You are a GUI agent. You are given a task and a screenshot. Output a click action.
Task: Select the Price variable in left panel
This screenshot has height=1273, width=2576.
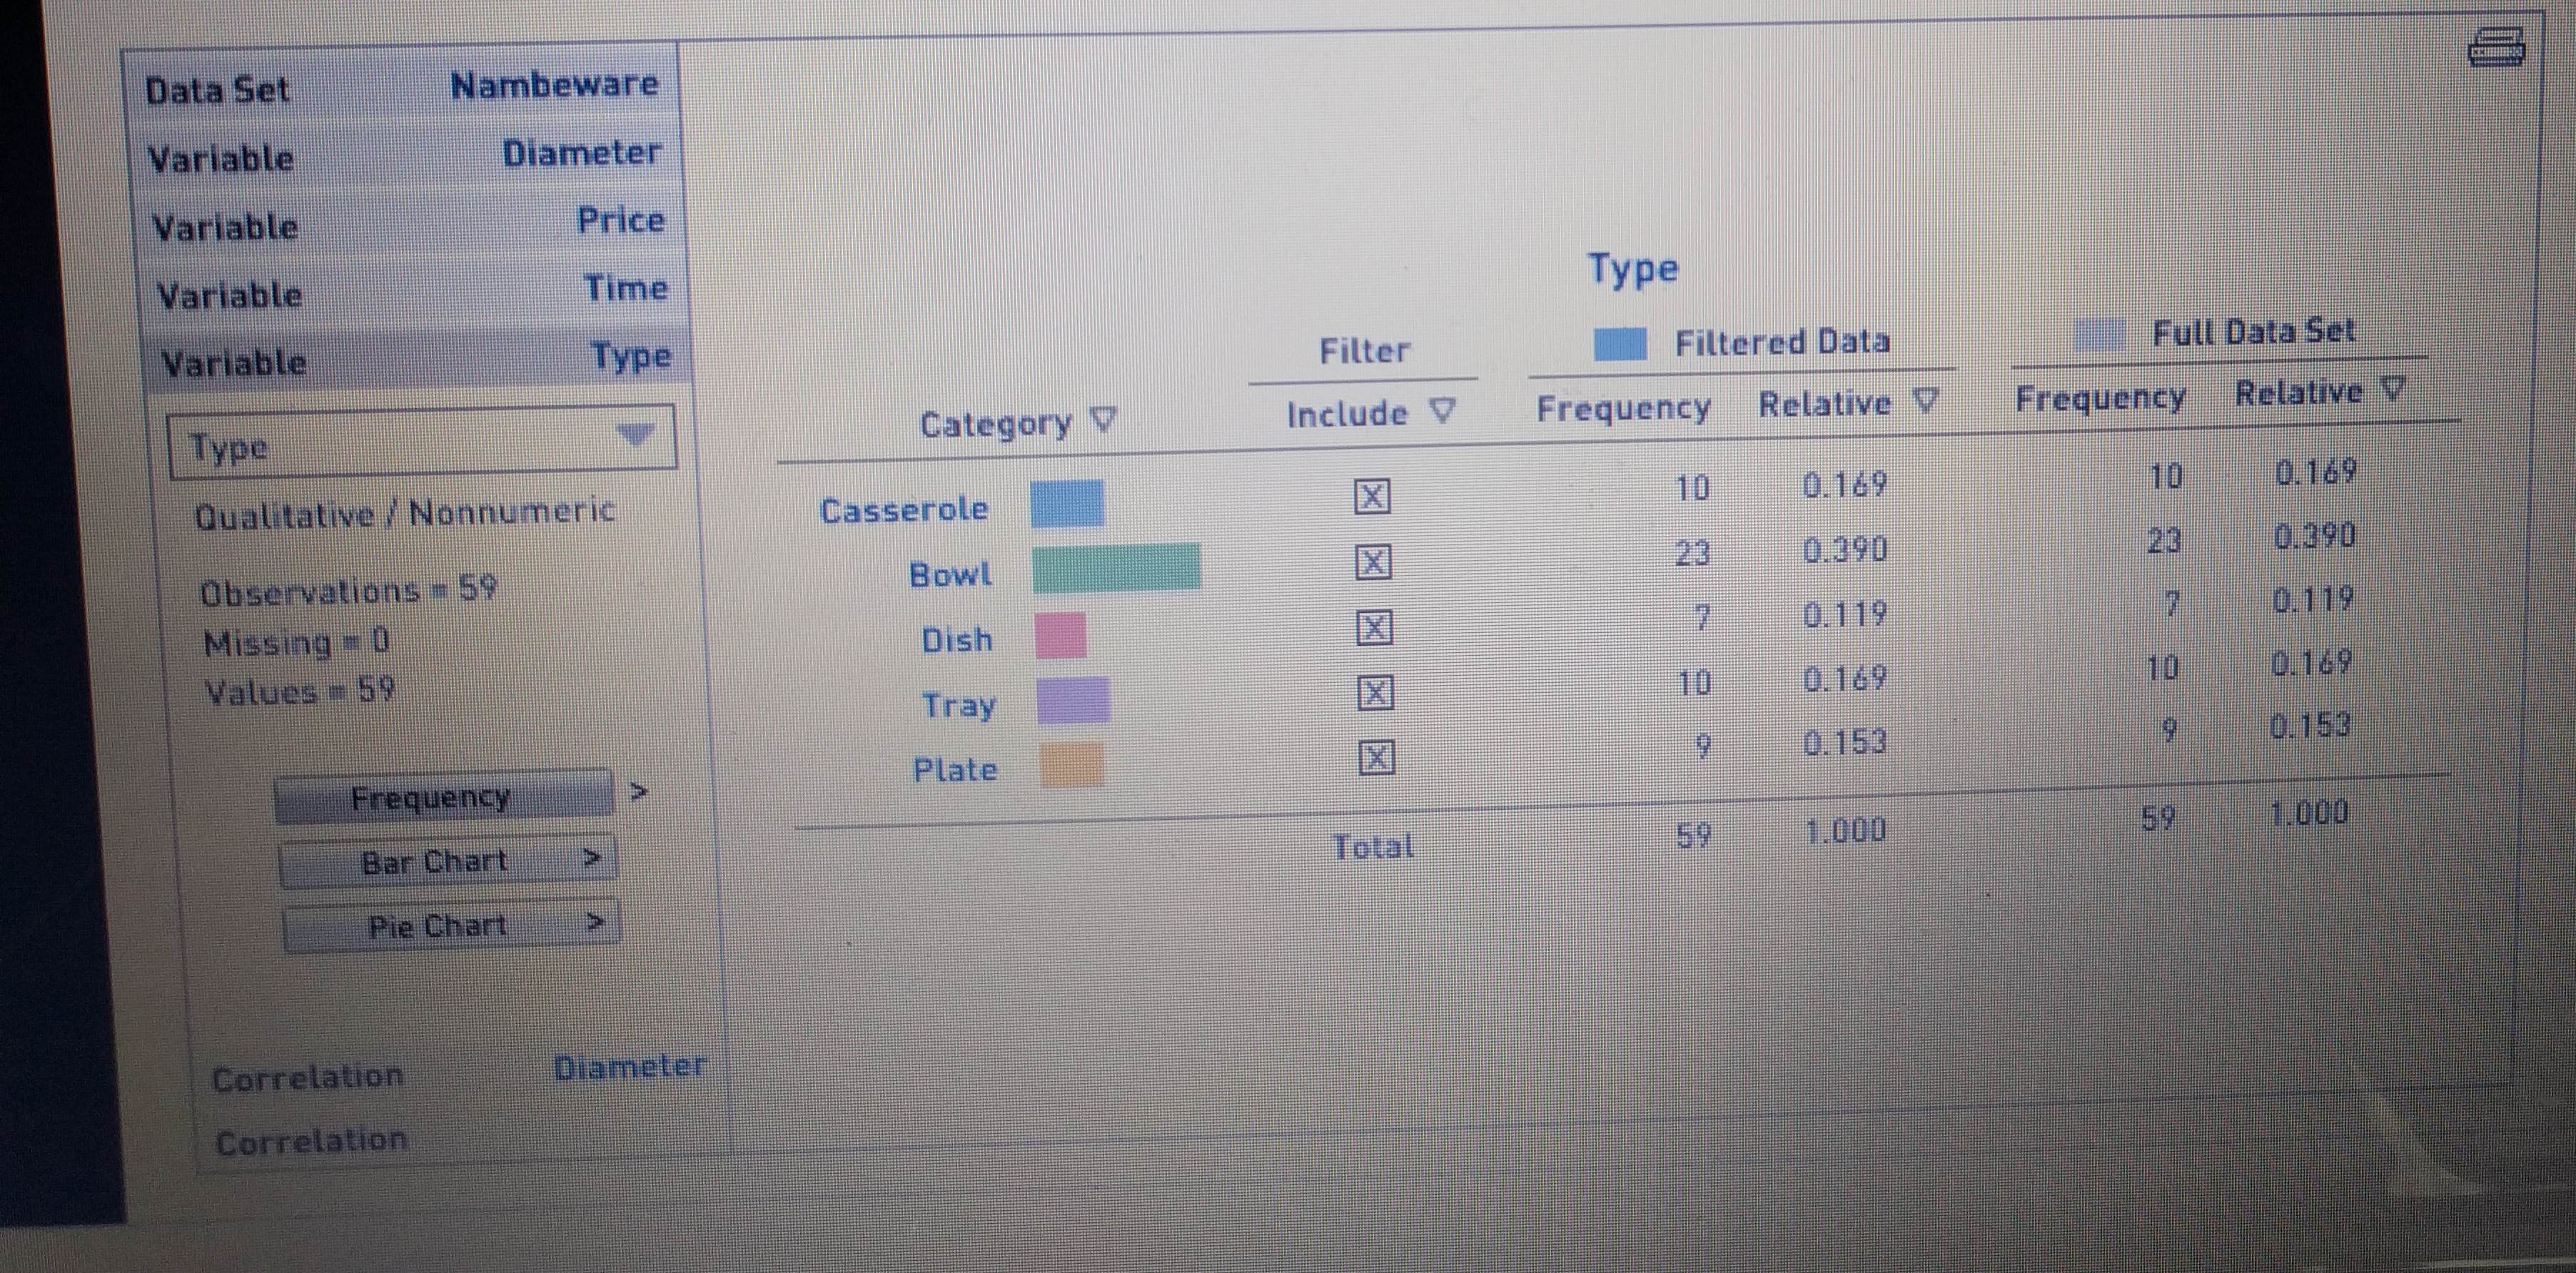tap(620, 220)
